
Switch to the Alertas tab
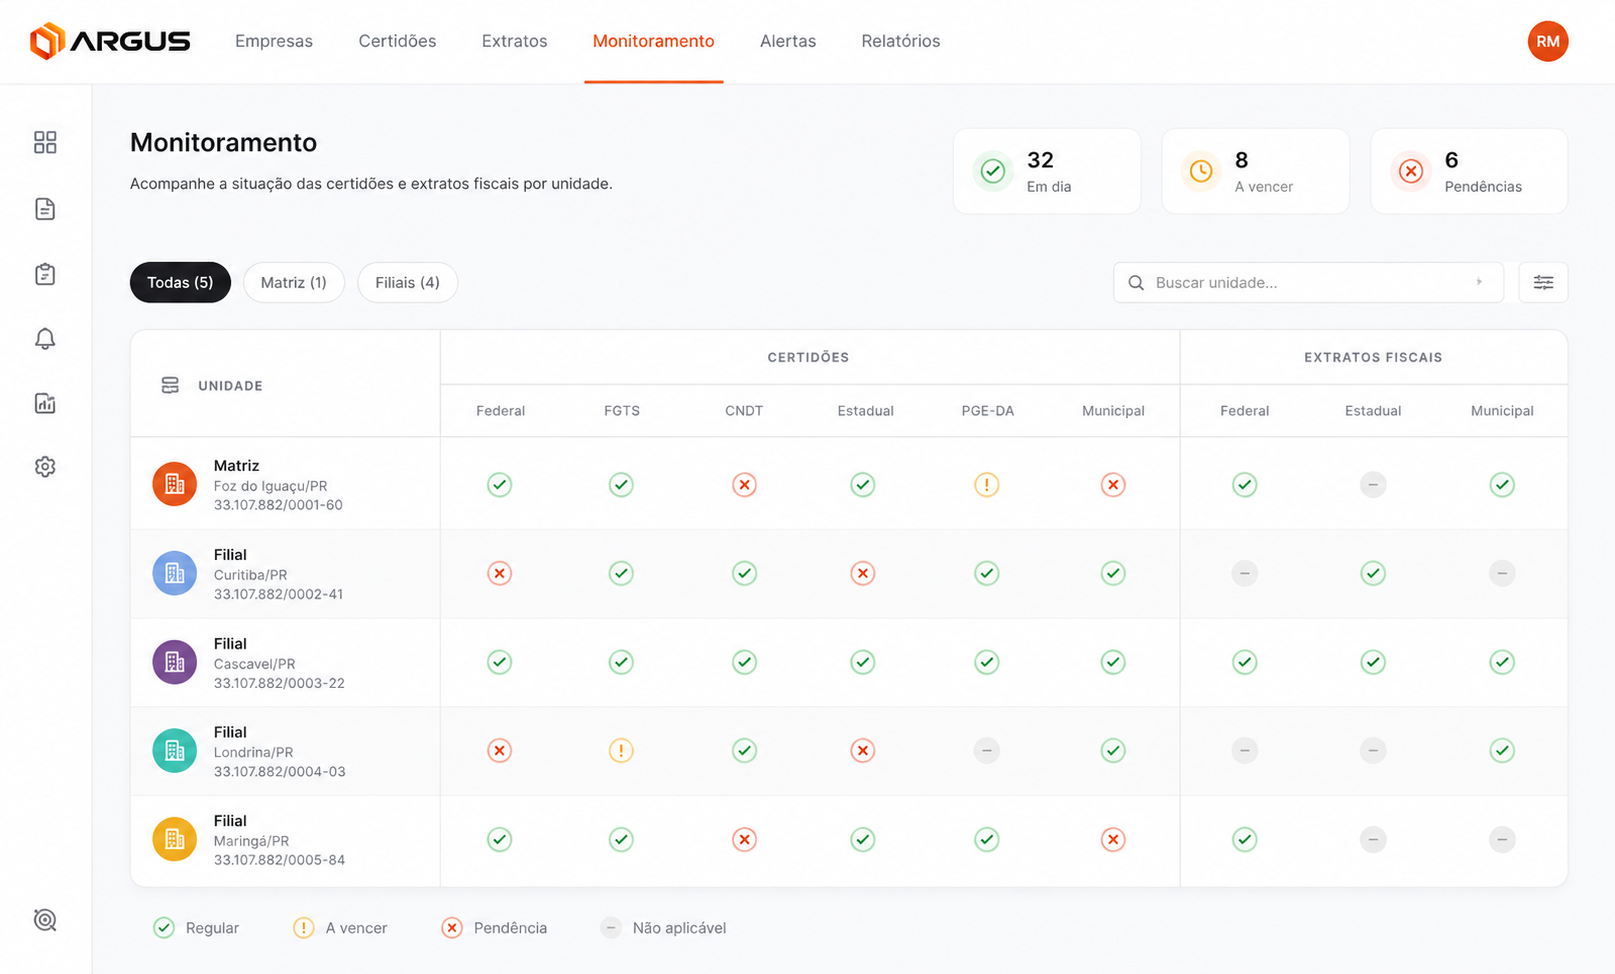[788, 41]
